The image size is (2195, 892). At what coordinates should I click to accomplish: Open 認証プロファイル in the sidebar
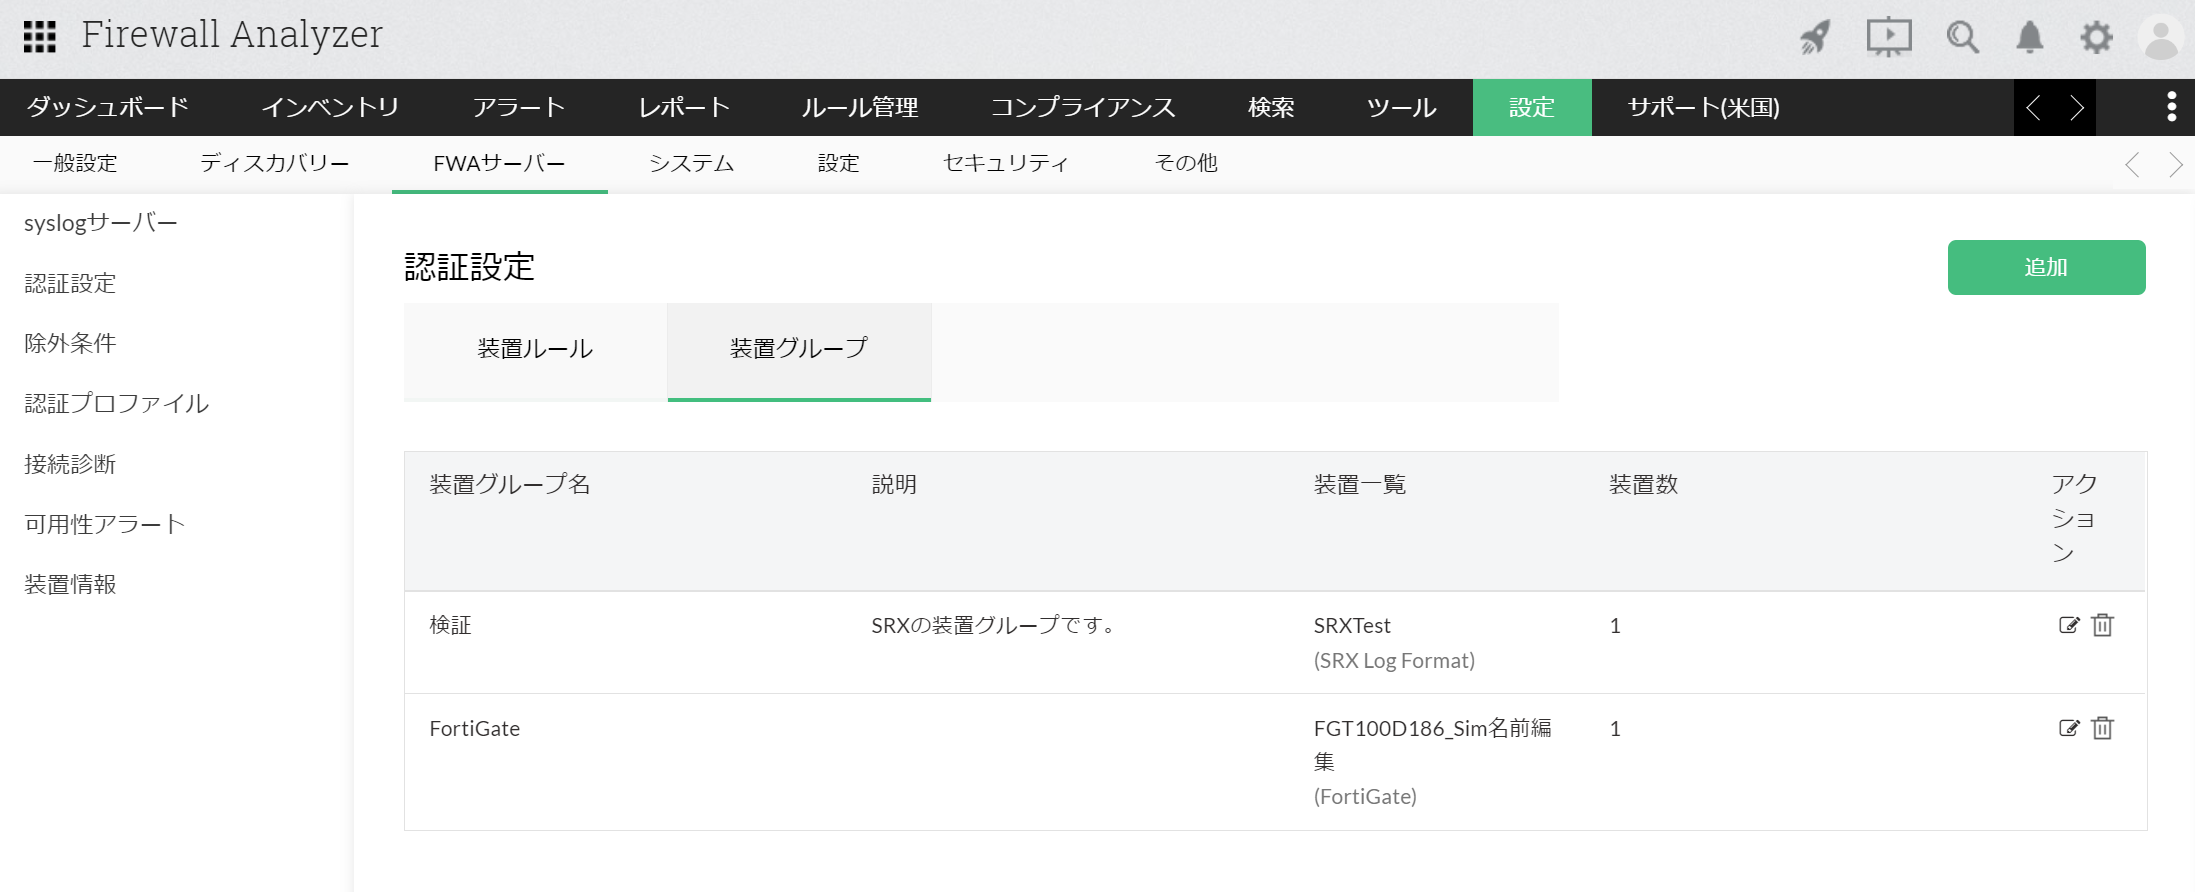tap(116, 403)
